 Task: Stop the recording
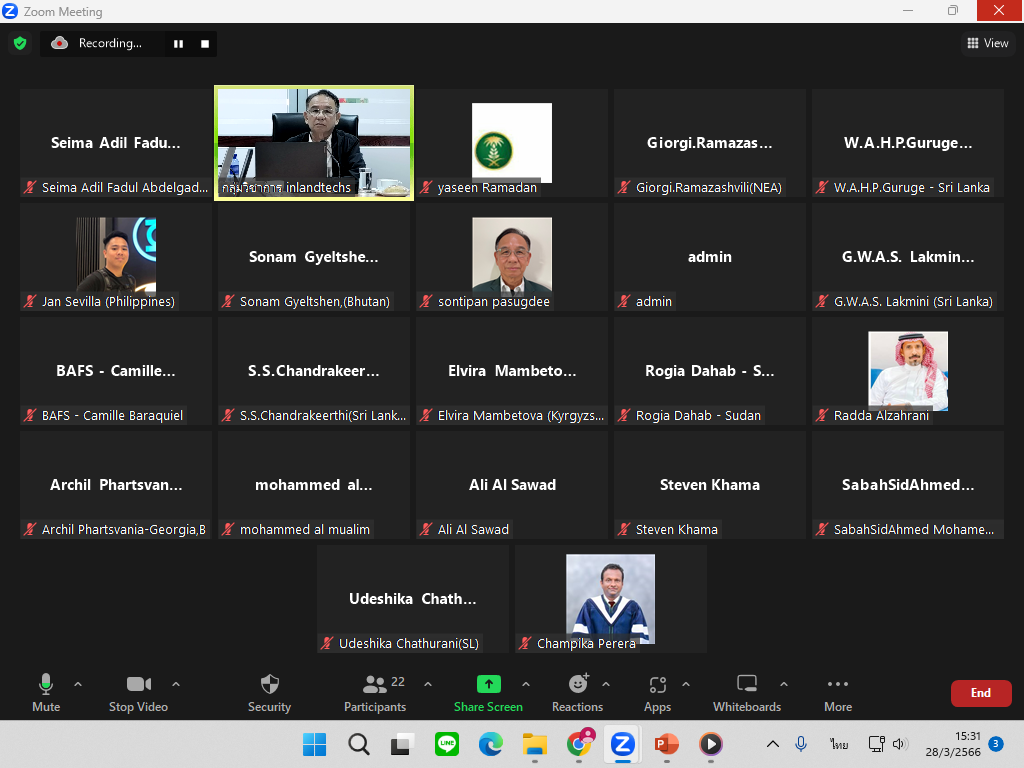click(205, 44)
